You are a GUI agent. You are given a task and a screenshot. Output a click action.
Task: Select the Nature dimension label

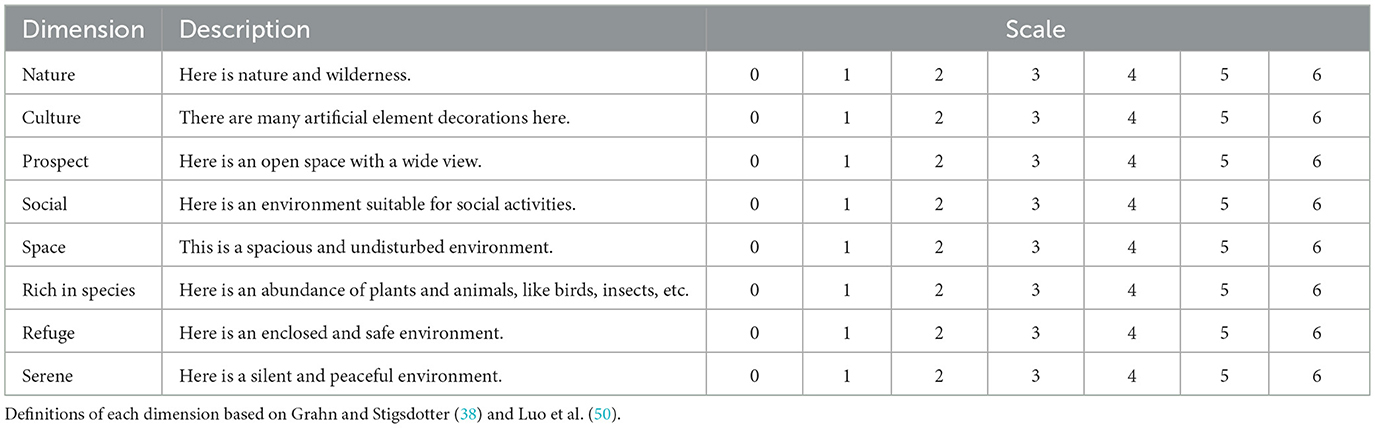pos(48,74)
